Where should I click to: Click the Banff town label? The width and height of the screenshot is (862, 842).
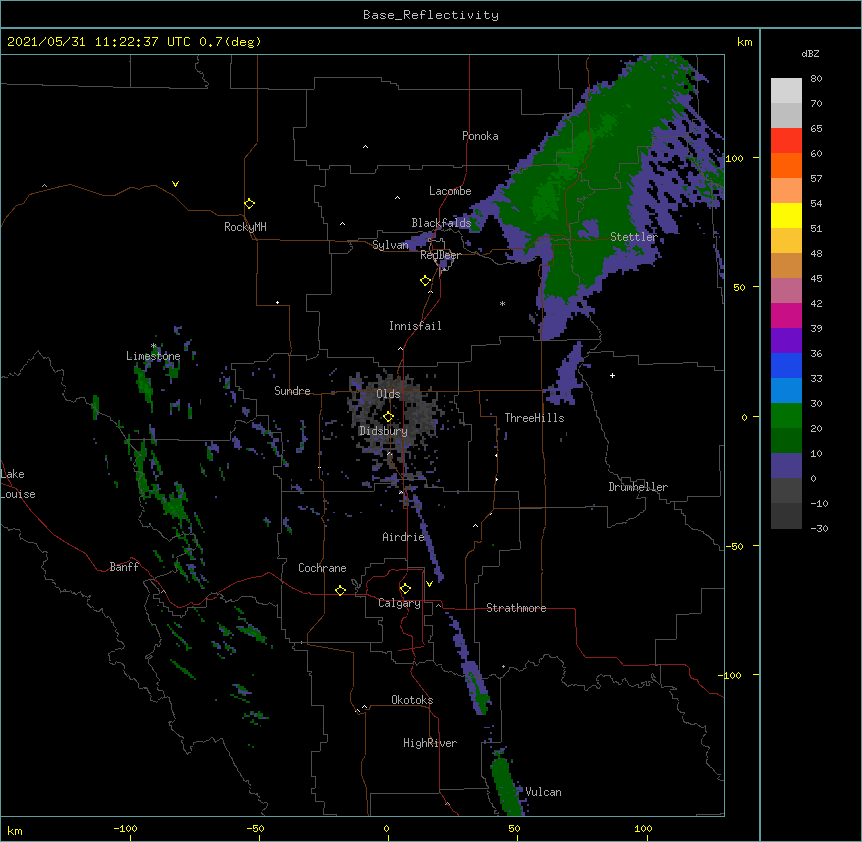[124, 567]
